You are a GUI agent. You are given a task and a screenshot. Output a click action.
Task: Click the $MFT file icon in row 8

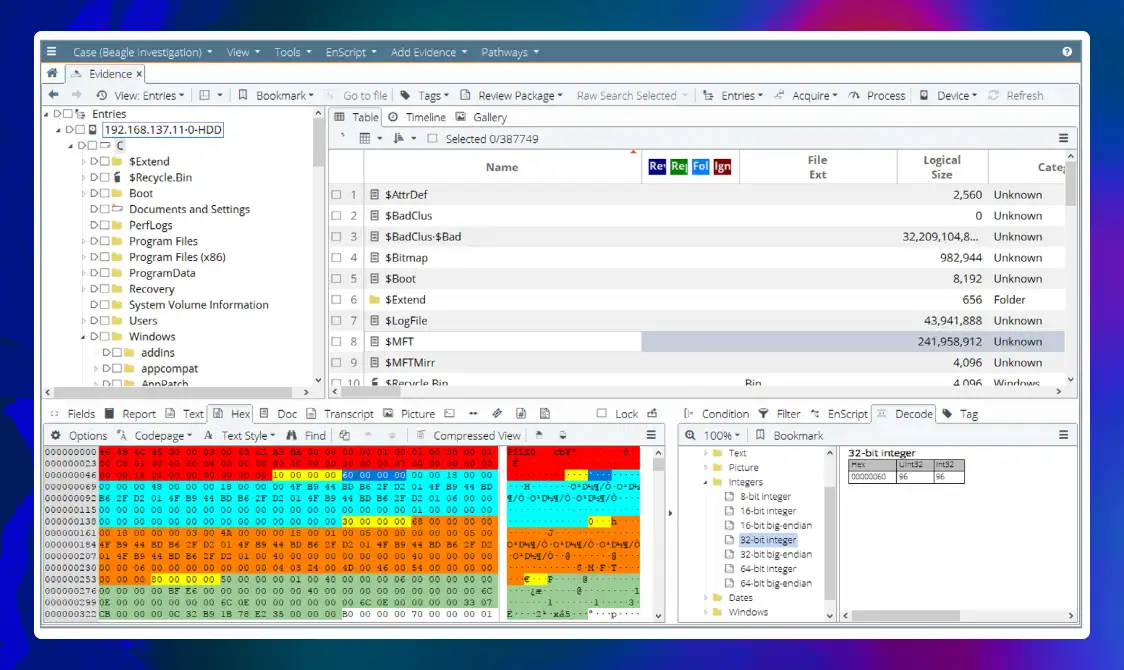[x=374, y=342]
